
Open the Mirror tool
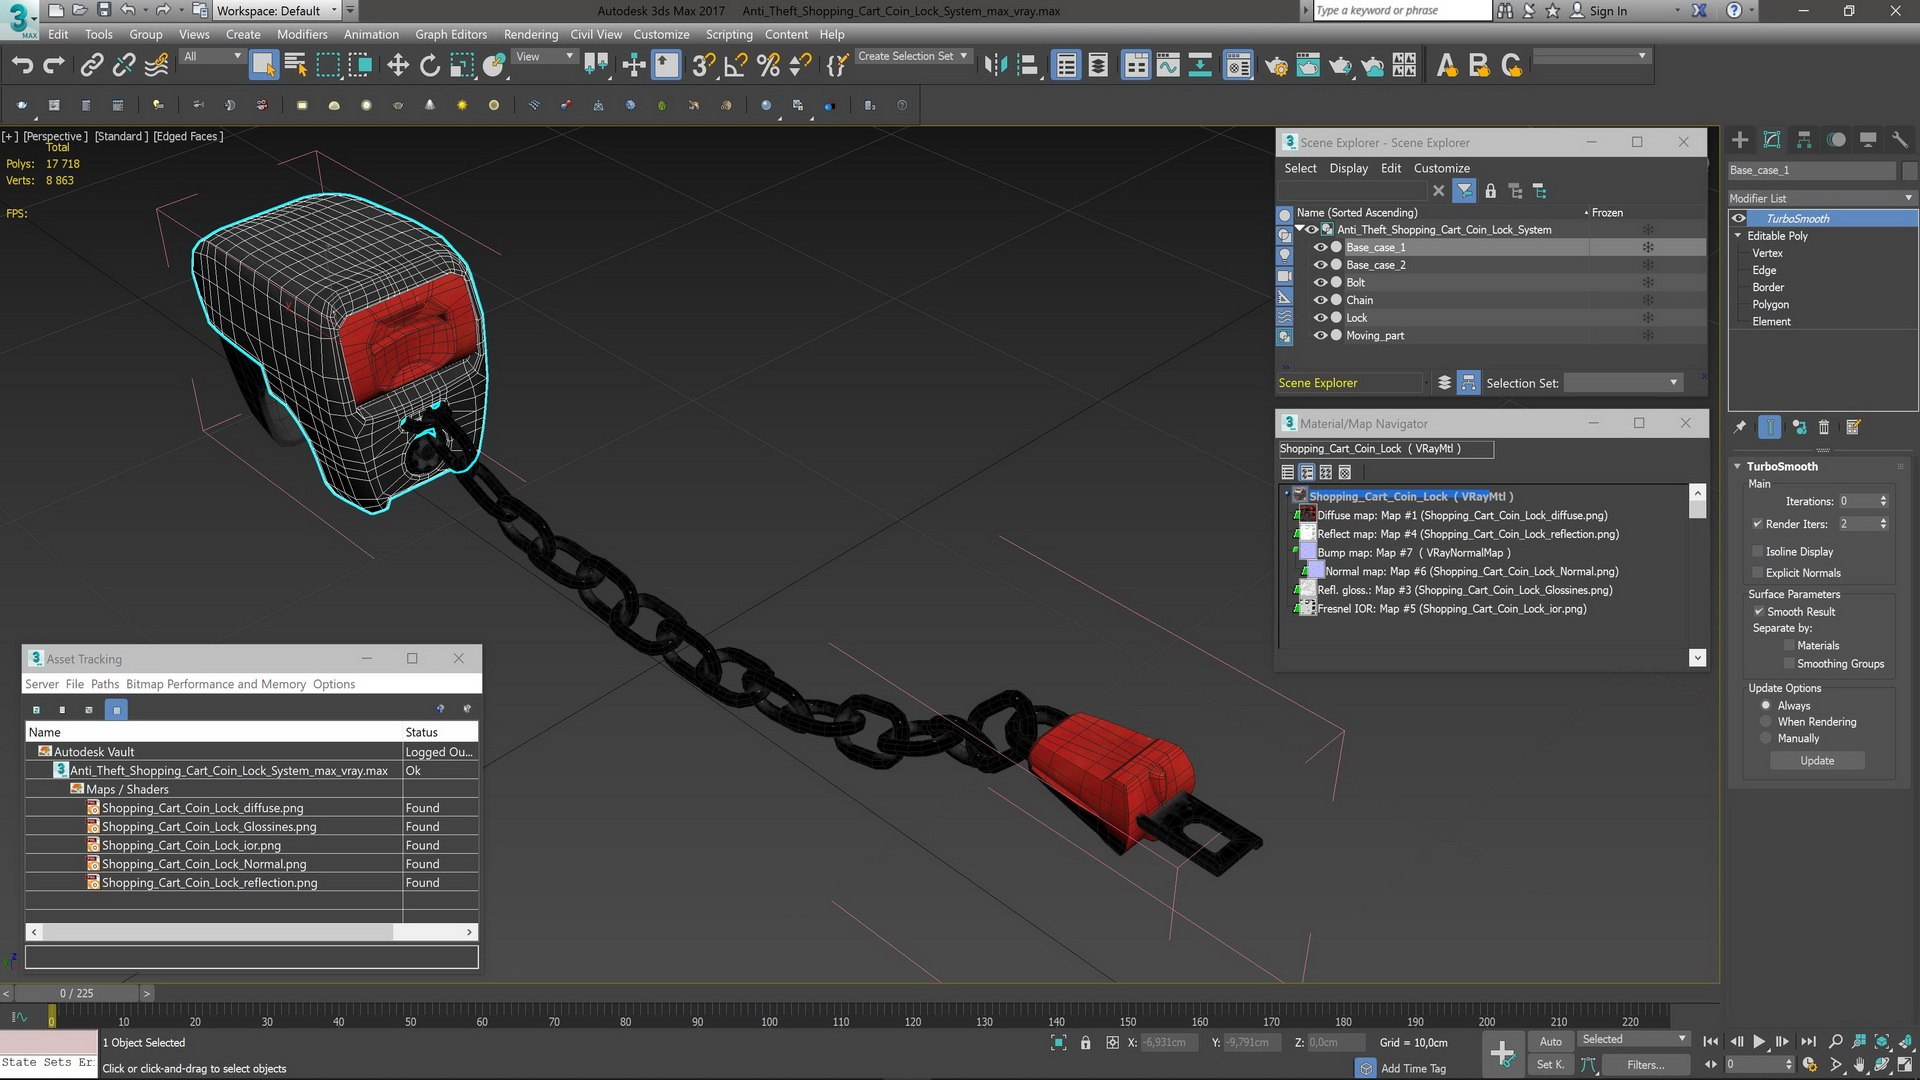click(x=995, y=66)
